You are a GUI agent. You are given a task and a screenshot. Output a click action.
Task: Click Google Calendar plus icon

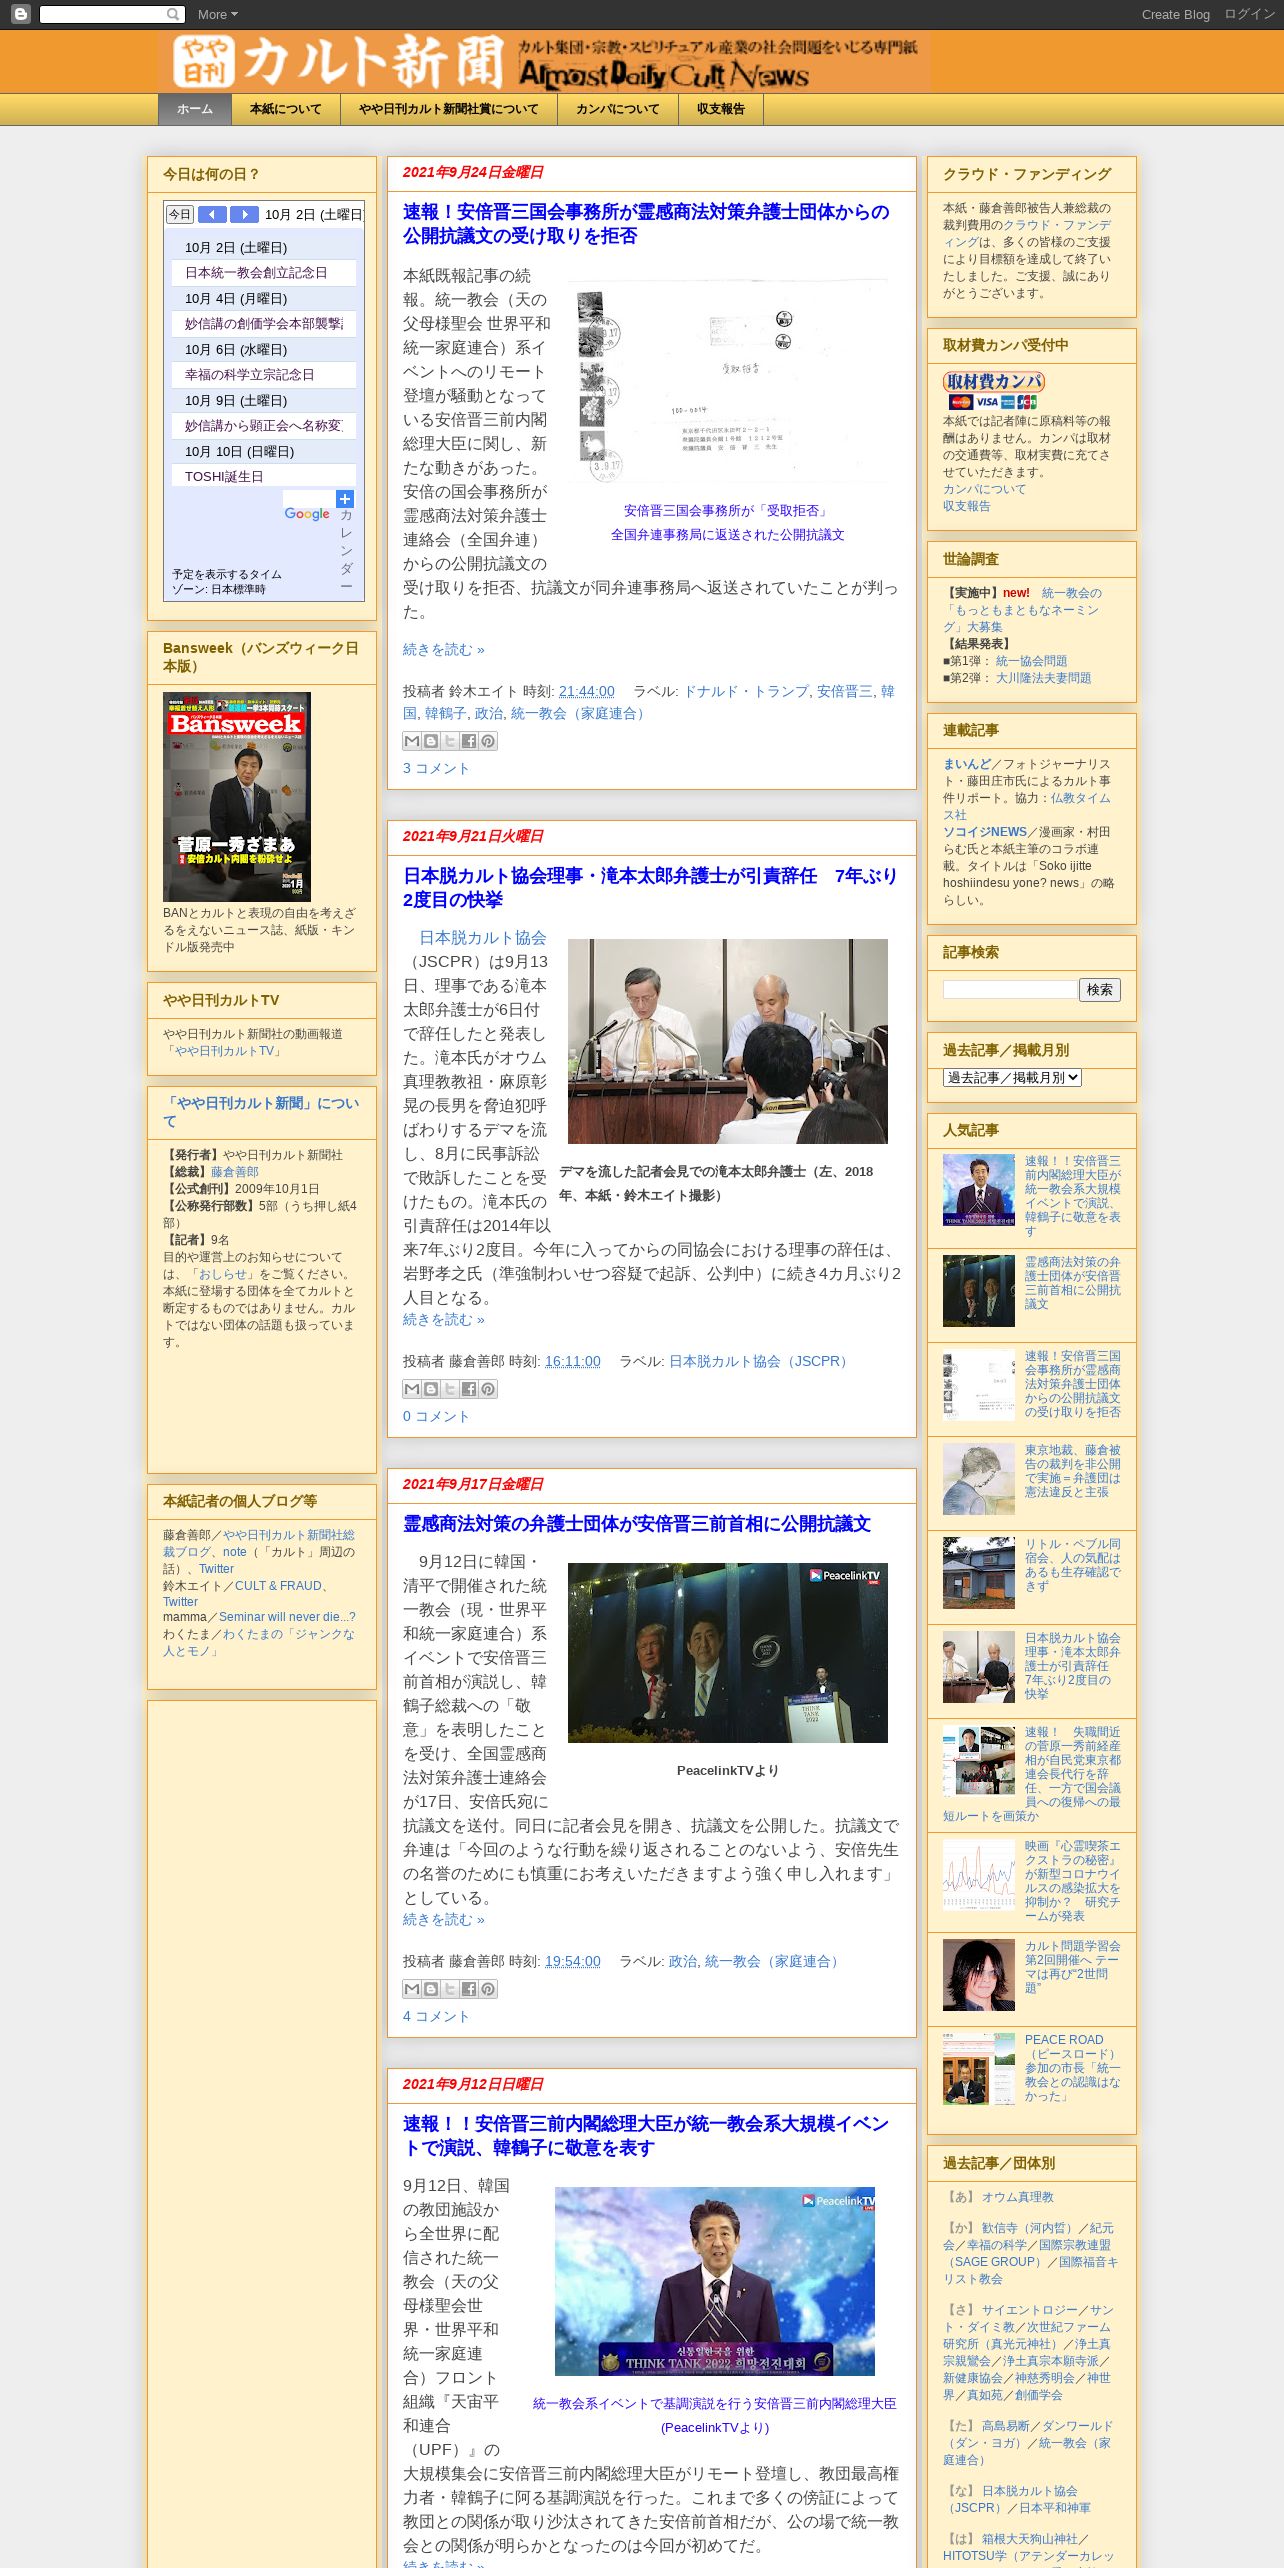(x=344, y=499)
